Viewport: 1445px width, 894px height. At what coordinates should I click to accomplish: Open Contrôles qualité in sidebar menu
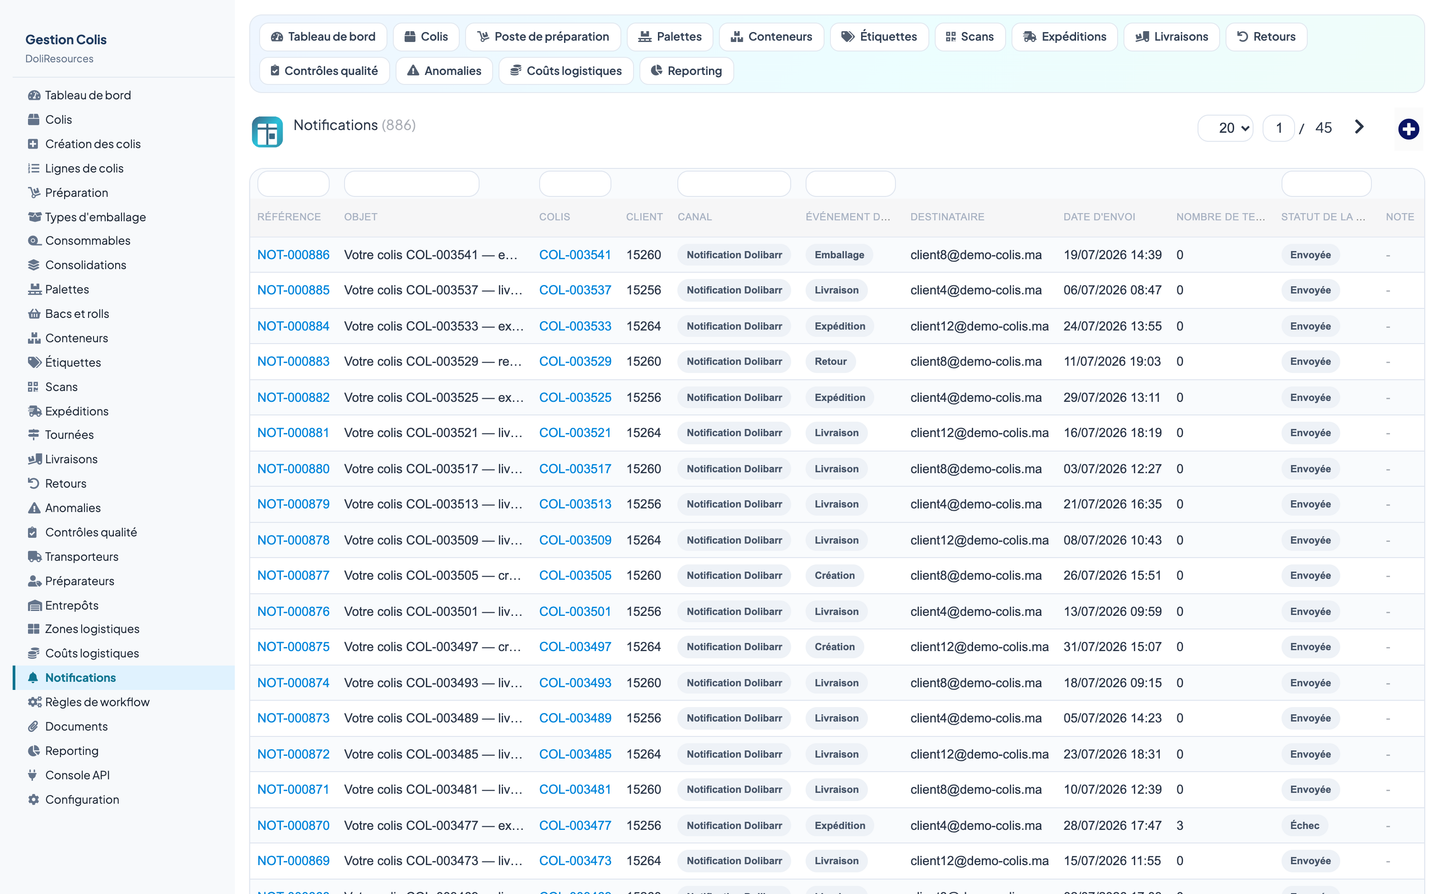pyautogui.click(x=91, y=533)
